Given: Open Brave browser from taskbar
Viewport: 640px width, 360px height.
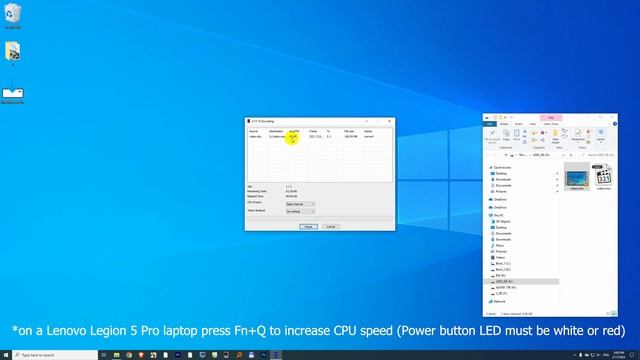Looking at the screenshot, I should pos(141,355).
